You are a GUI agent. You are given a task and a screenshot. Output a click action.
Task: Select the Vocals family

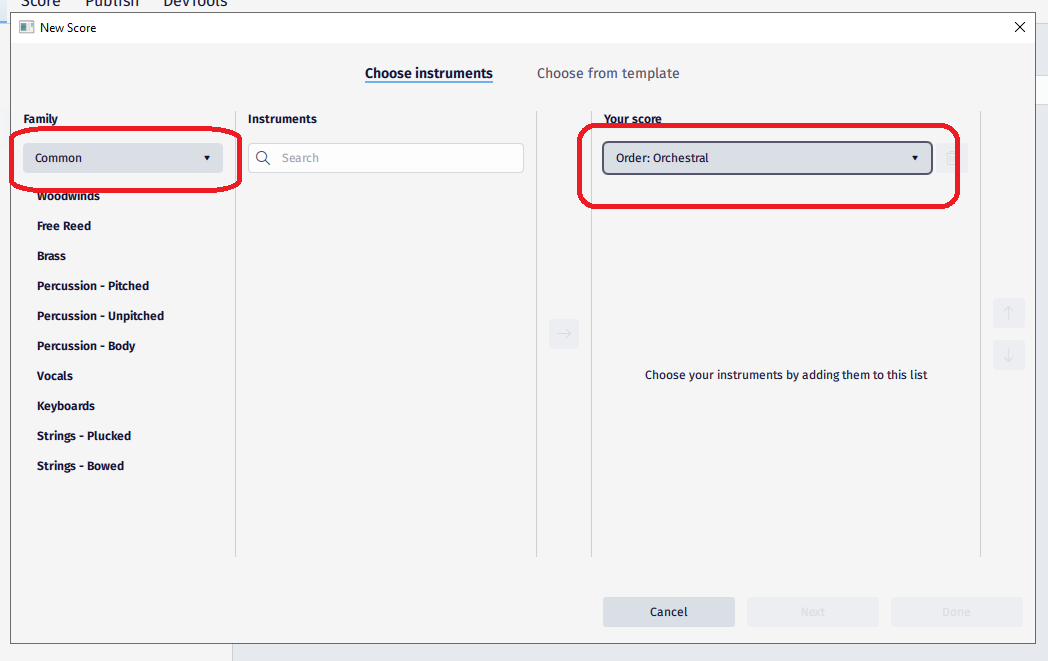pos(54,375)
